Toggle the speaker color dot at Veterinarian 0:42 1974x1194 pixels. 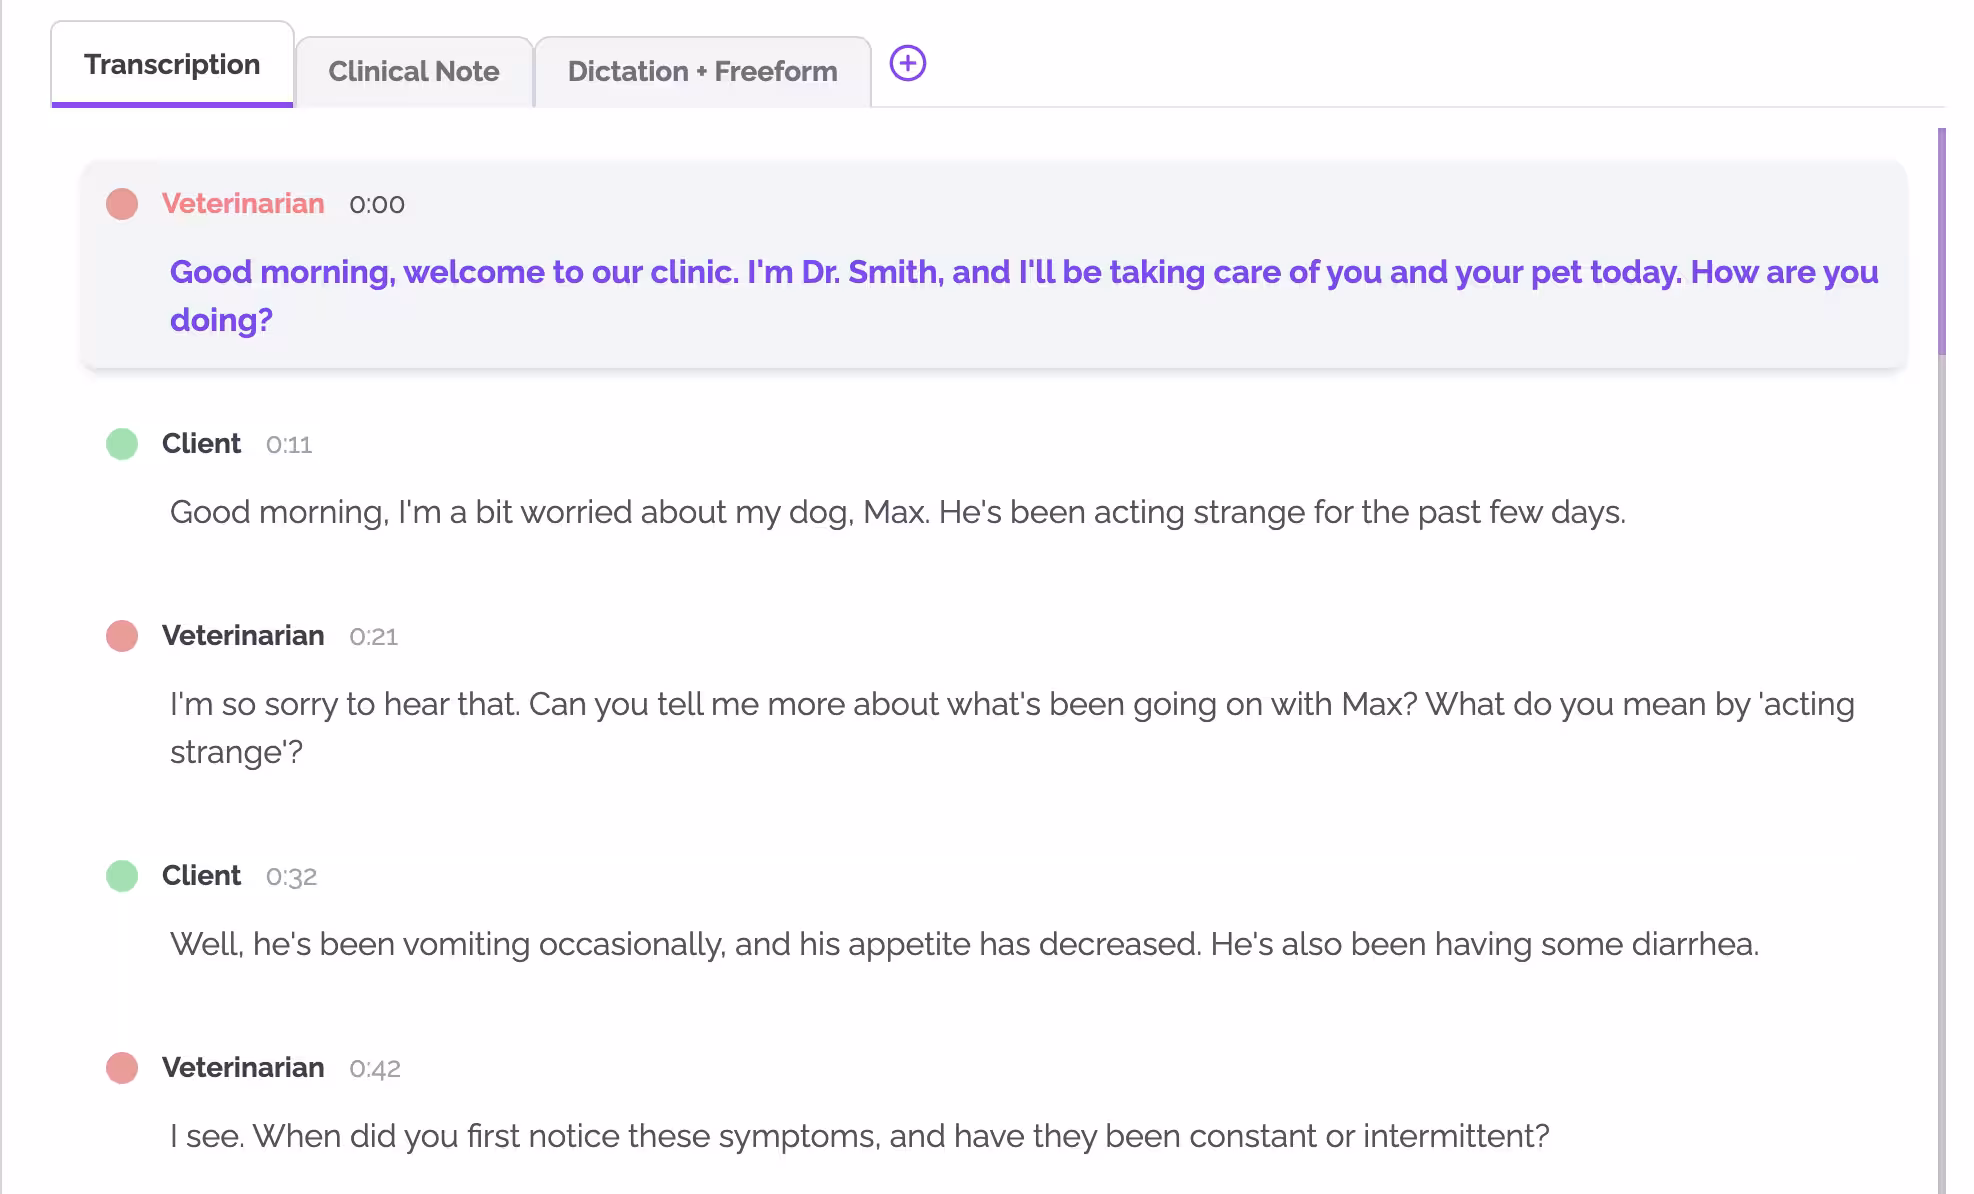tap(122, 1067)
